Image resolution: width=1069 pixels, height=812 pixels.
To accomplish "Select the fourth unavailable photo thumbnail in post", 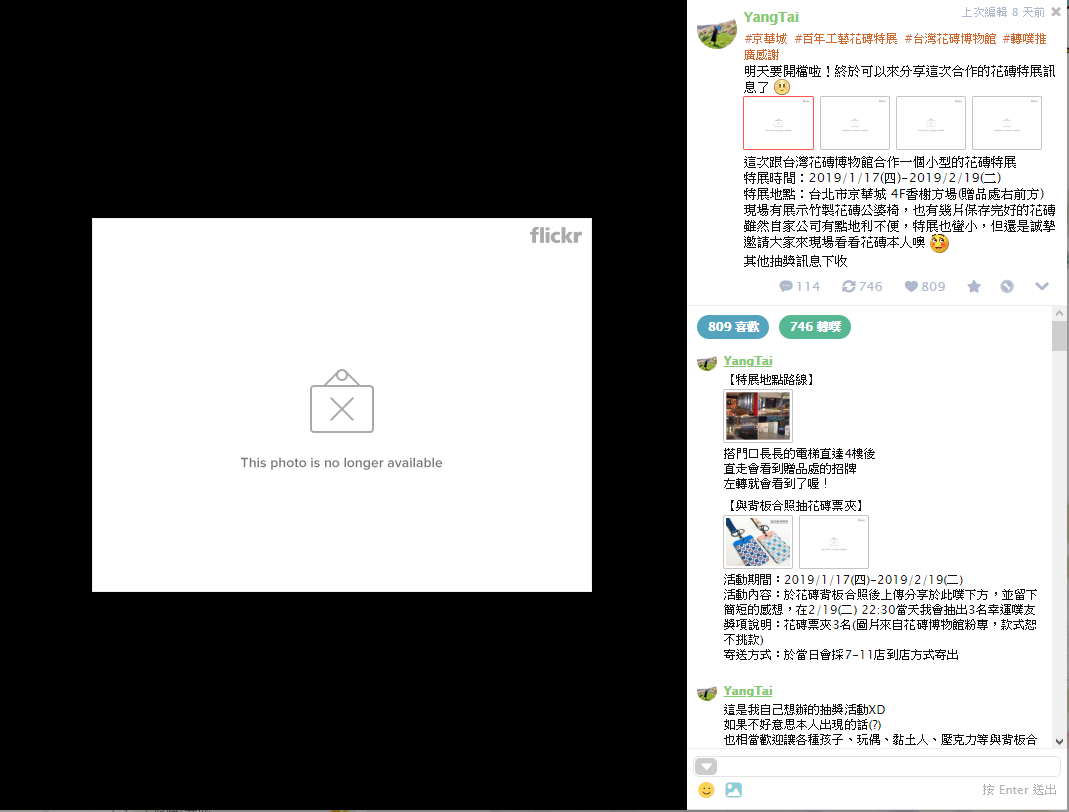I will tap(1007, 123).
